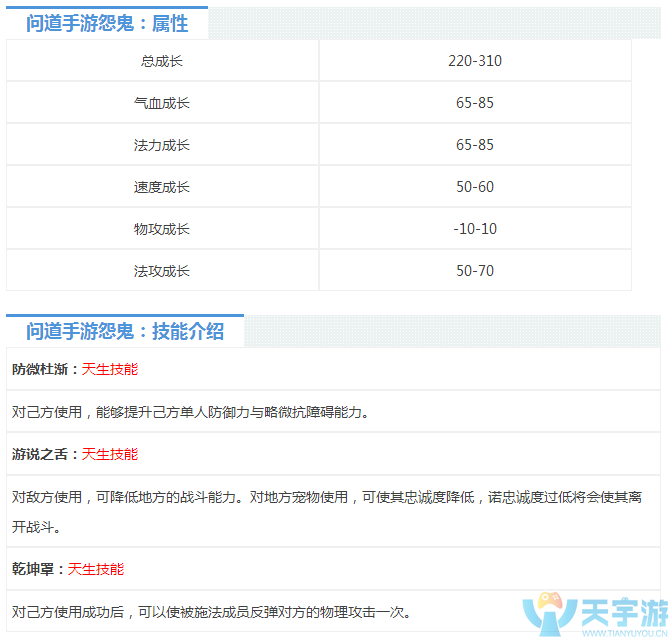The image size is (670, 639).
Task: Select the 速度成长 cell
Action: coord(162,187)
